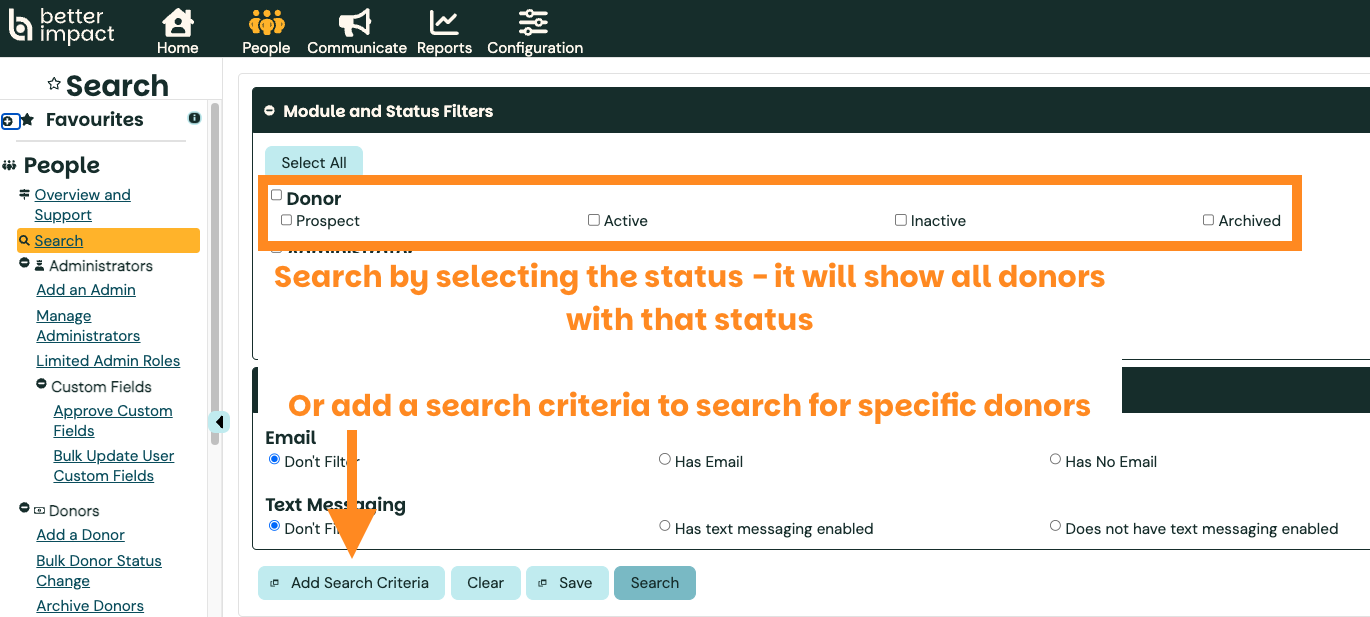The width and height of the screenshot is (1370, 617).
Task: Click the Home icon in top navigation
Action: coord(177,22)
